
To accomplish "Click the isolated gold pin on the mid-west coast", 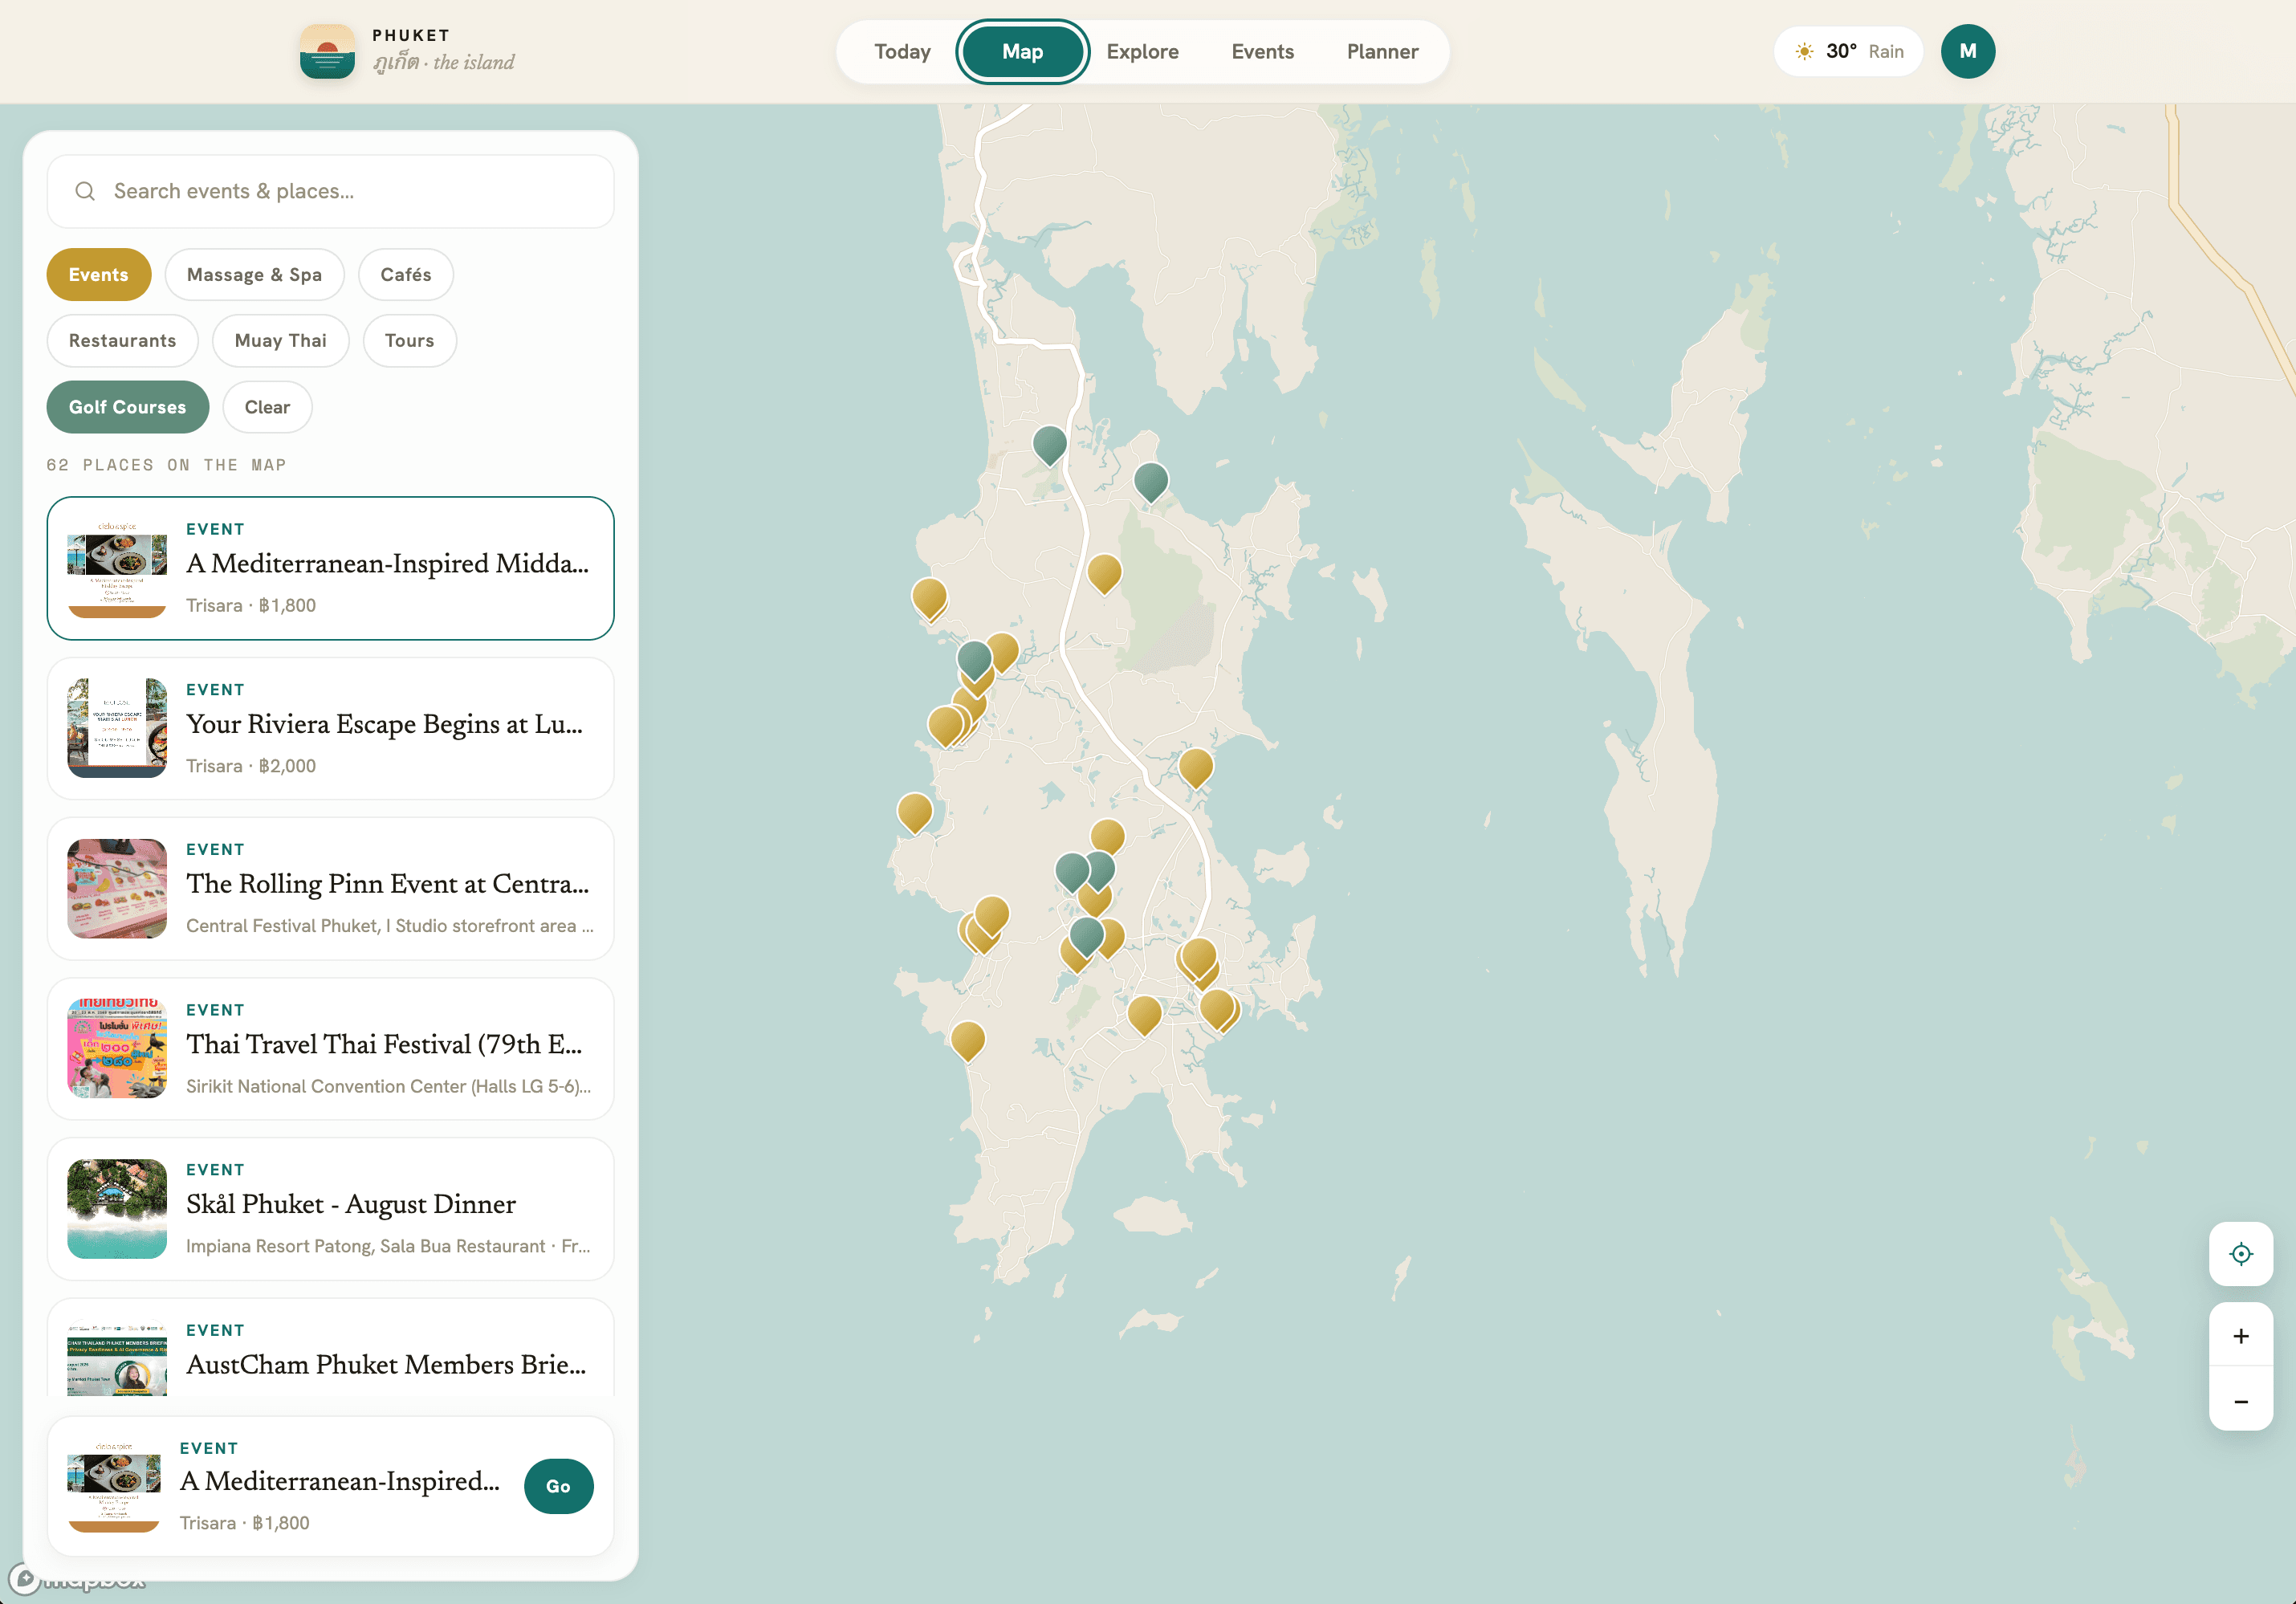I will click(x=914, y=812).
